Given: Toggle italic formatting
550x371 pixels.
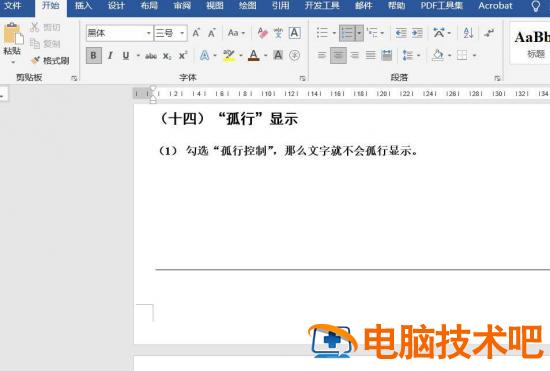Looking at the screenshot, I should tap(110, 55).
